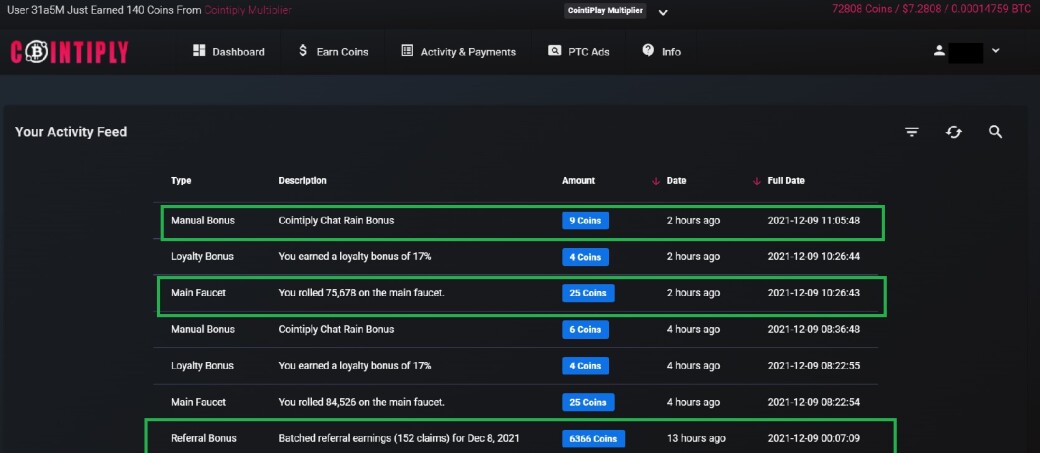The width and height of the screenshot is (1040, 453).
Task: Select the 25 Coins badge for roll 84,526
Action: [588, 402]
